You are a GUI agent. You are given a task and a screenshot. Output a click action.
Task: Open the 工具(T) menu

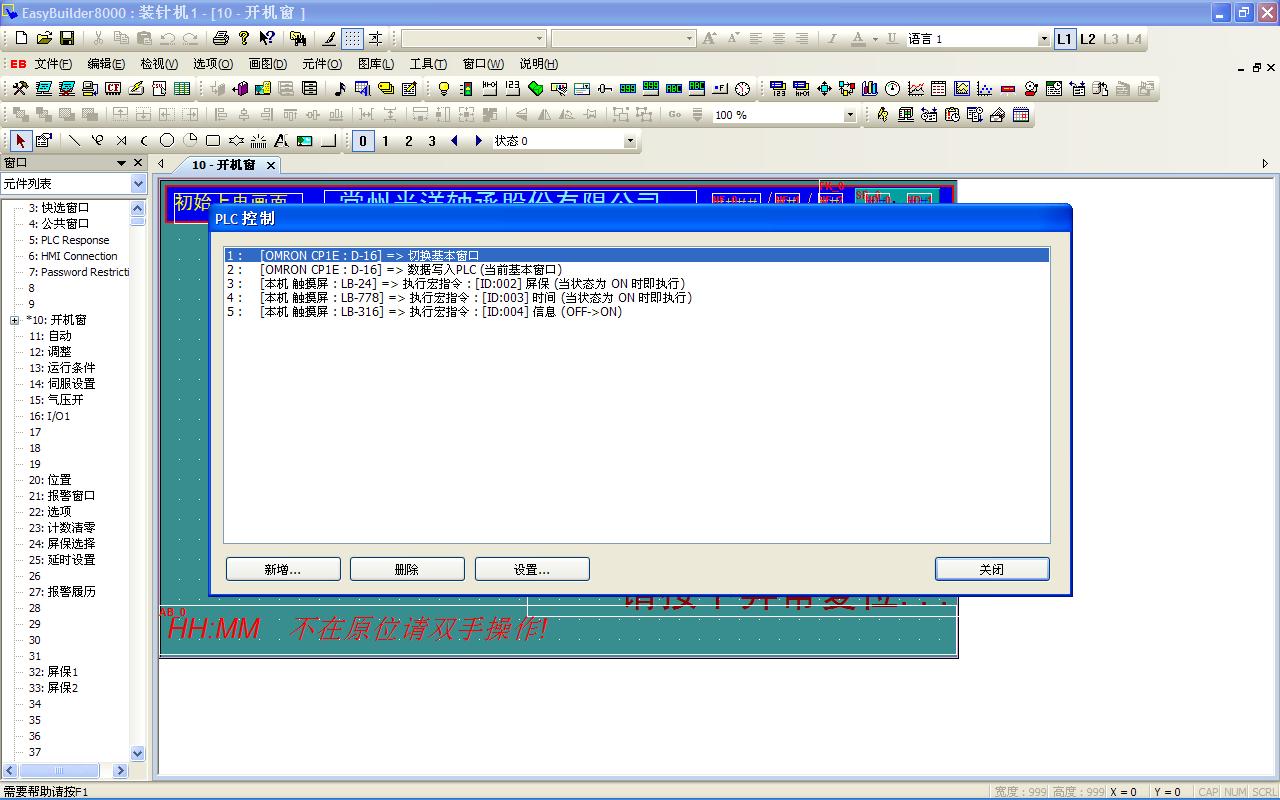tap(428, 64)
